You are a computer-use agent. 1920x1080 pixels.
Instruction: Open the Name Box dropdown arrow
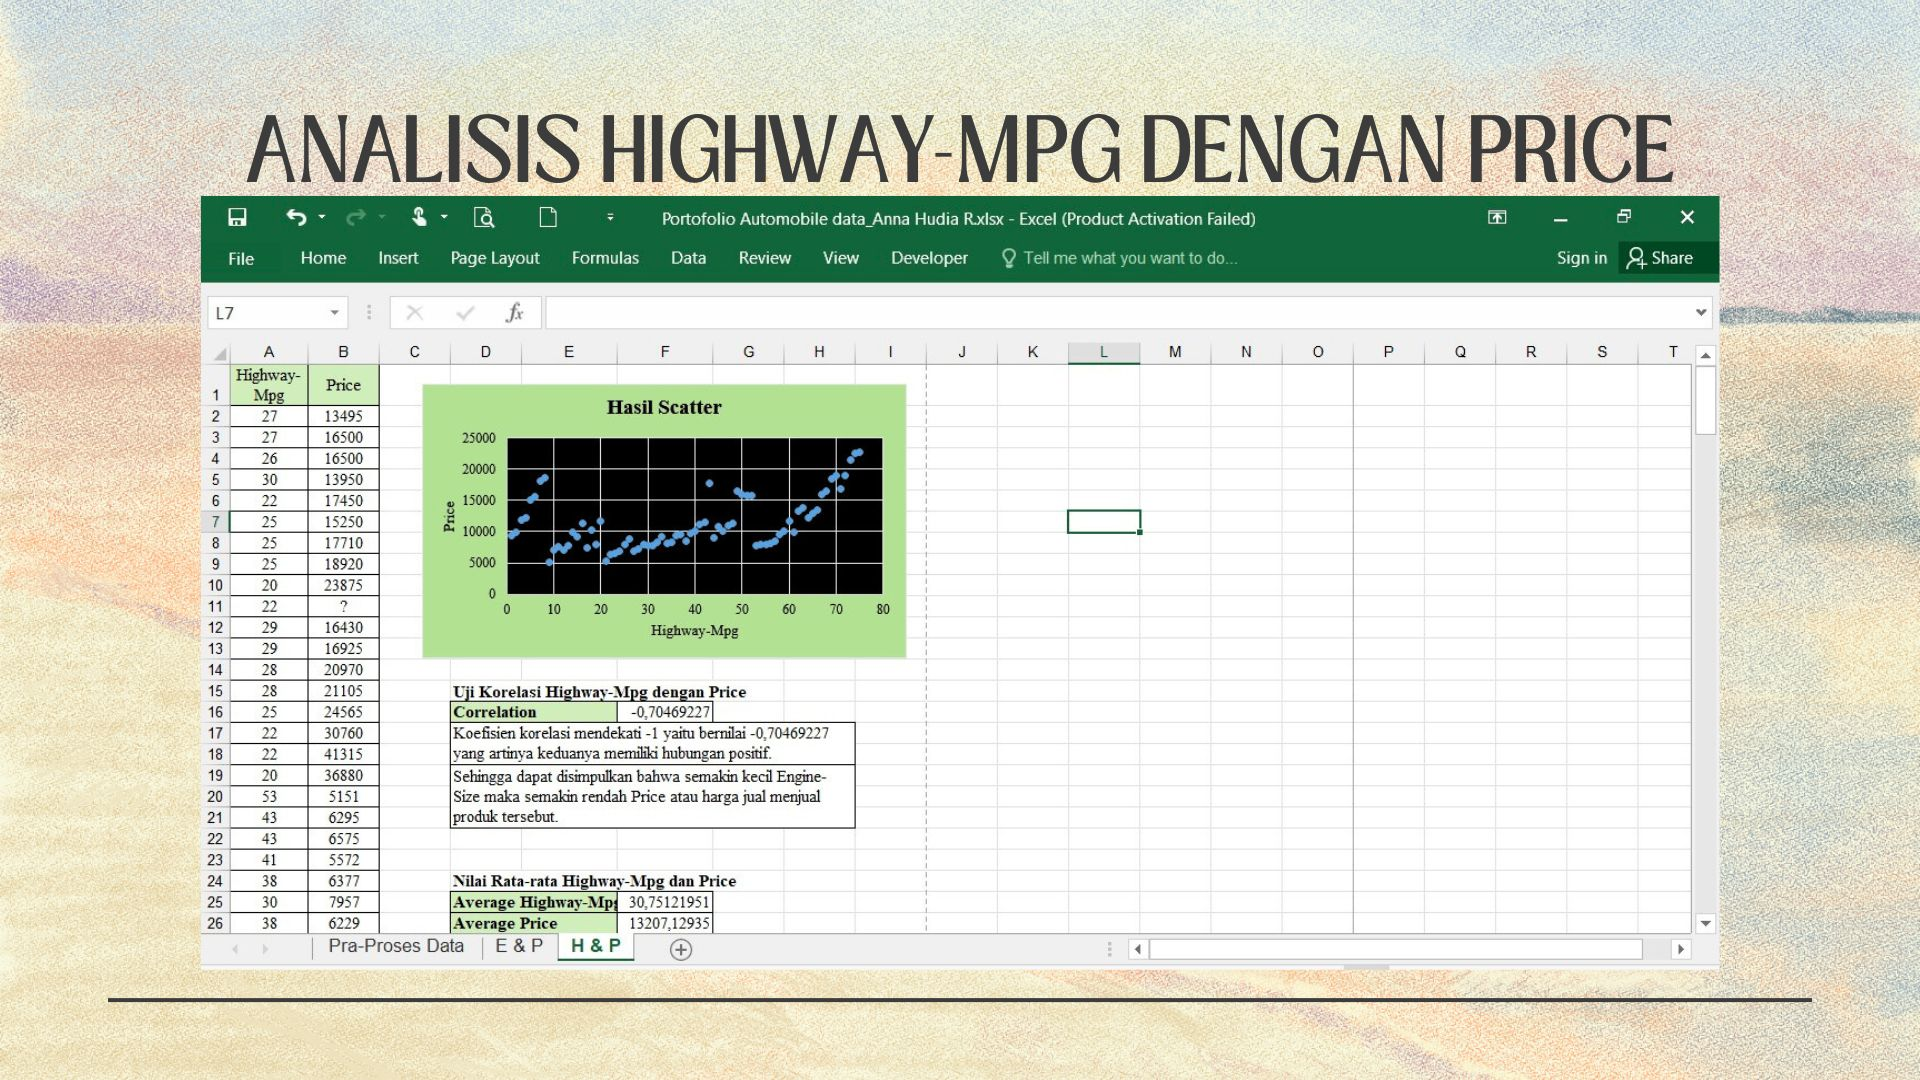tap(335, 313)
